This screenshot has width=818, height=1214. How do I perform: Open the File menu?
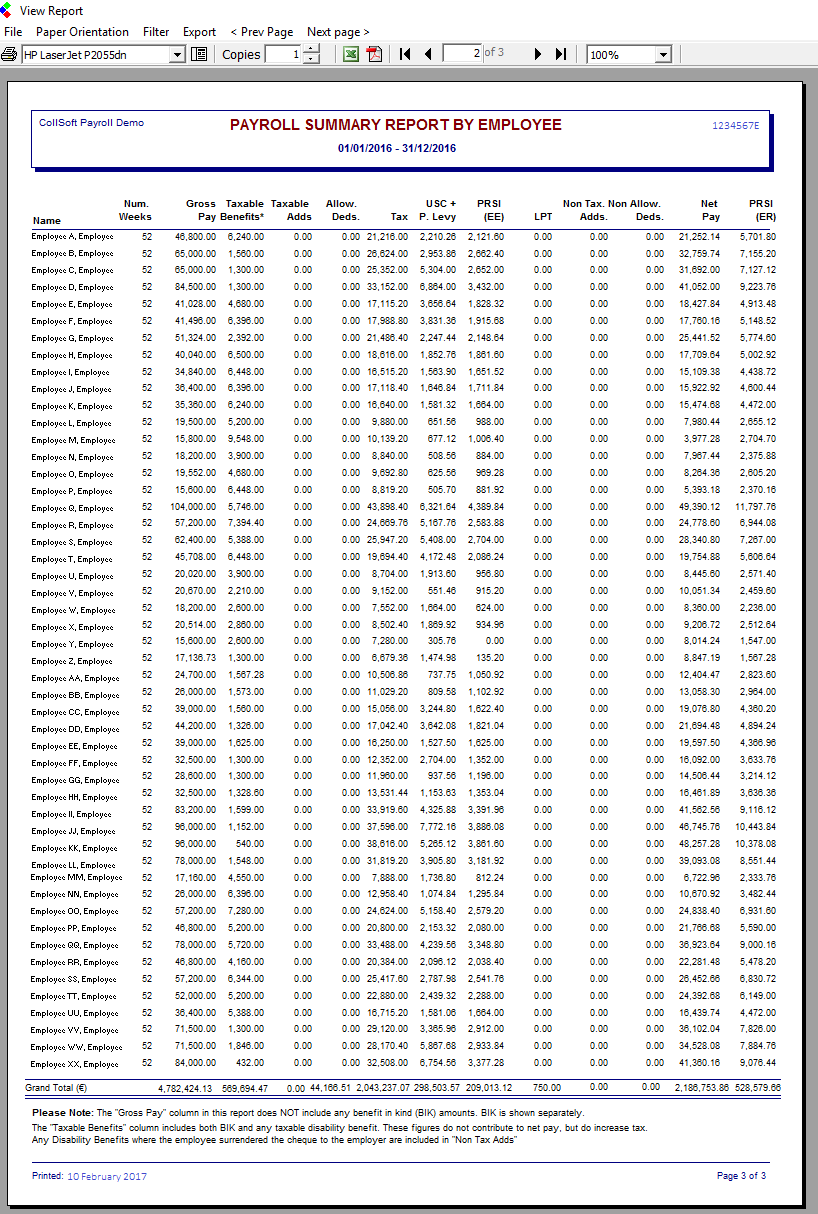(13, 32)
